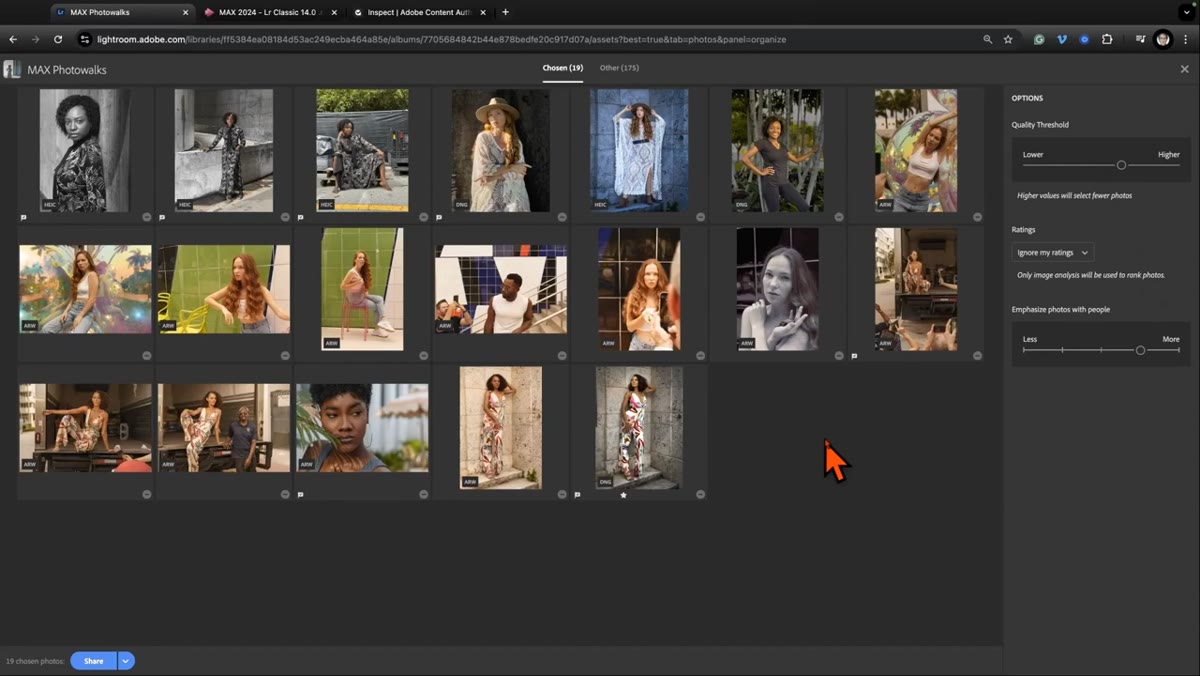
Task: Adjust the Quality Threshold slider handle
Action: (1121, 165)
